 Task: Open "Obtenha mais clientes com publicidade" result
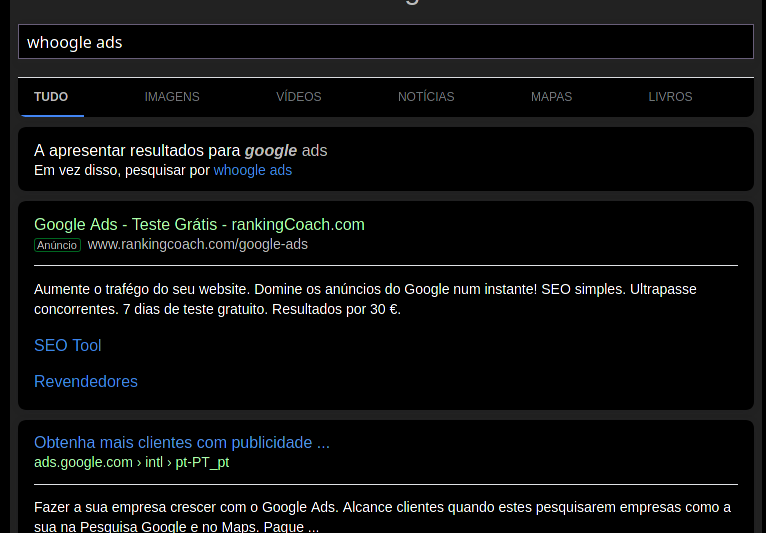[x=182, y=442]
